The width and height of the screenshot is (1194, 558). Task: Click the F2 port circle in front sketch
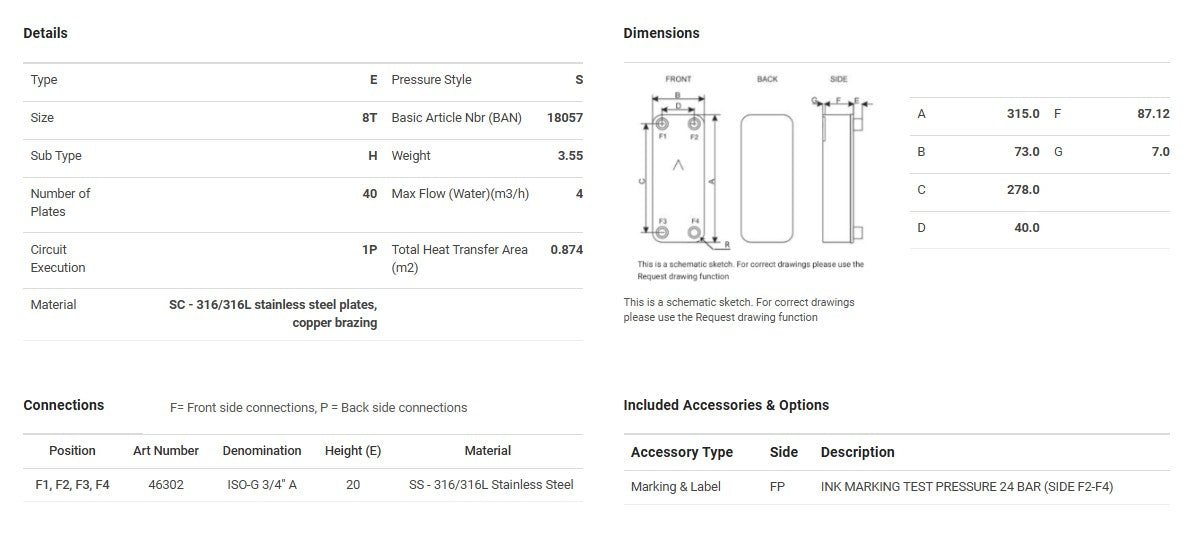[x=694, y=124]
